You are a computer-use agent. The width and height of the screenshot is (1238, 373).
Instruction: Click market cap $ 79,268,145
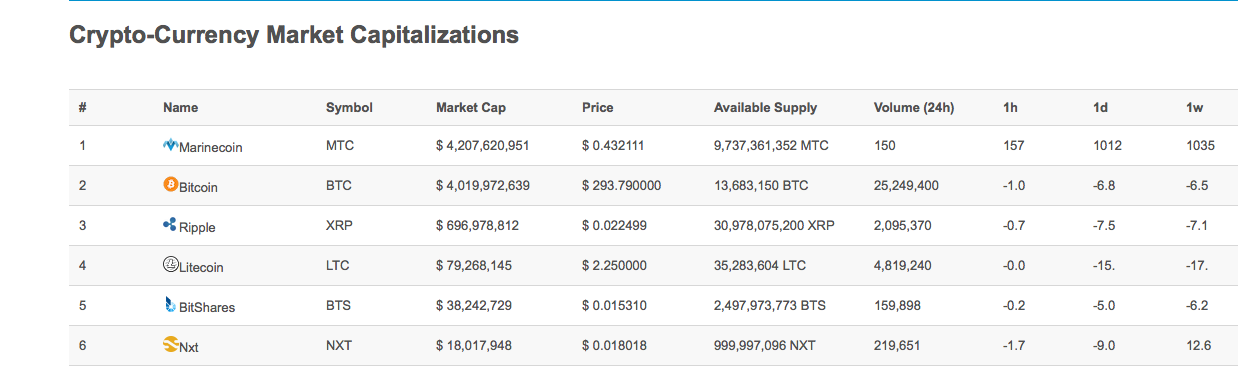[474, 265]
